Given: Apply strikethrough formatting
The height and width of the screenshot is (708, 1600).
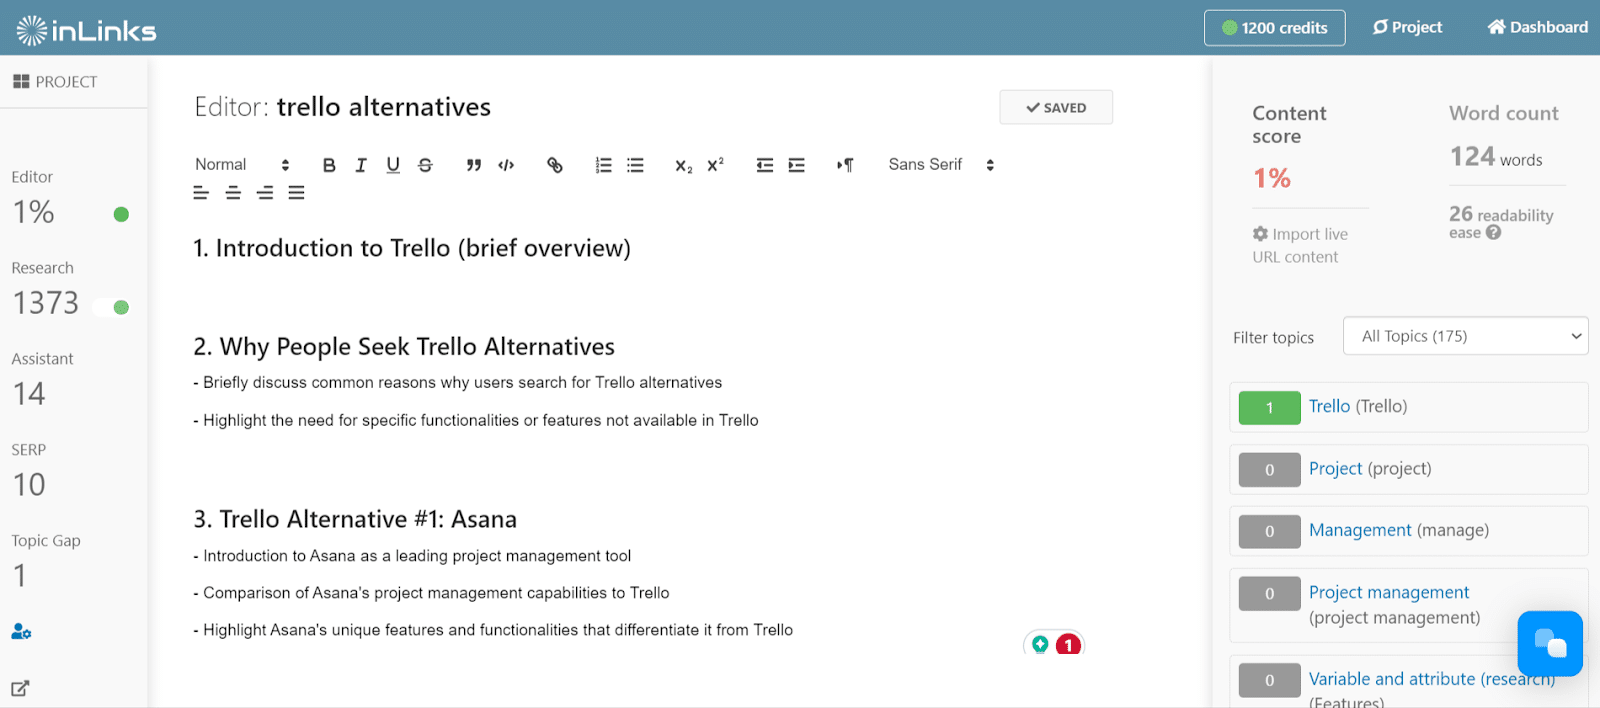Looking at the screenshot, I should click(x=425, y=165).
